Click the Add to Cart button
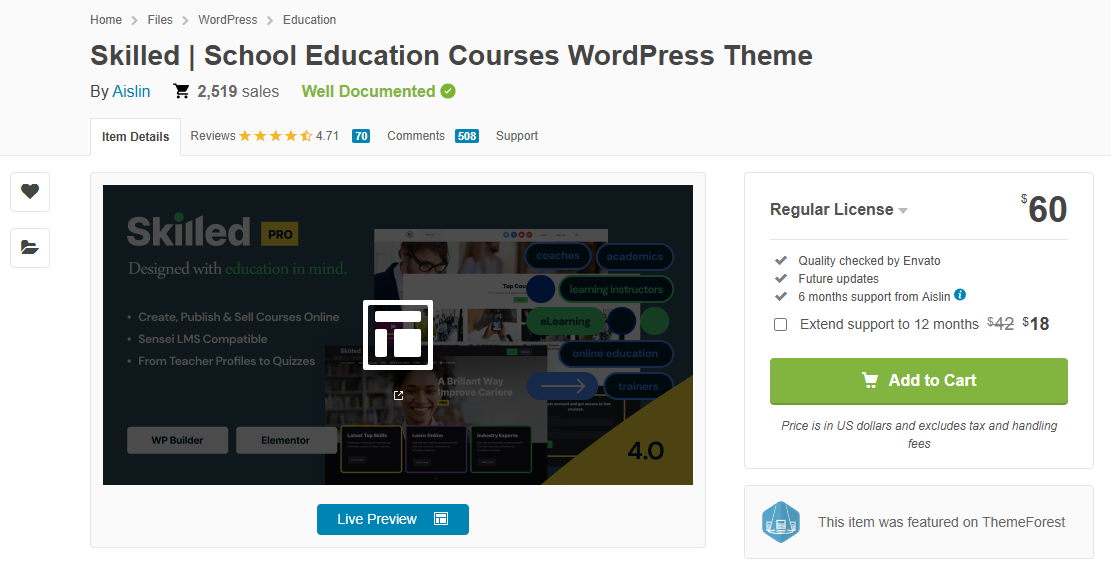Image resolution: width=1111 pixels, height=570 pixels. click(918, 381)
